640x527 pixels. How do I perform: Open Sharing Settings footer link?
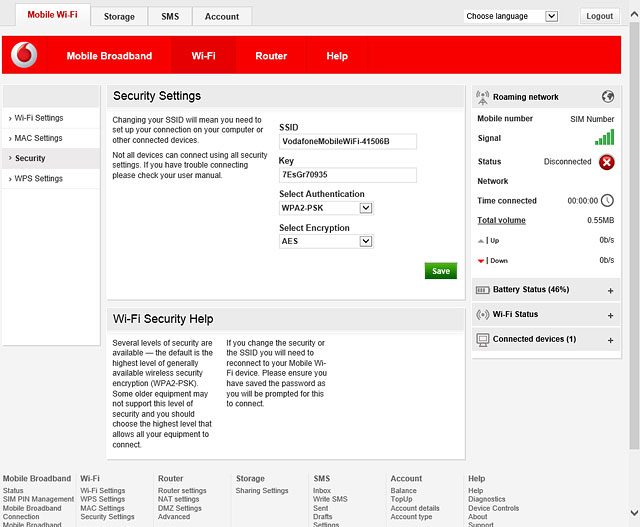pyautogui.click(x=262, y=491)
